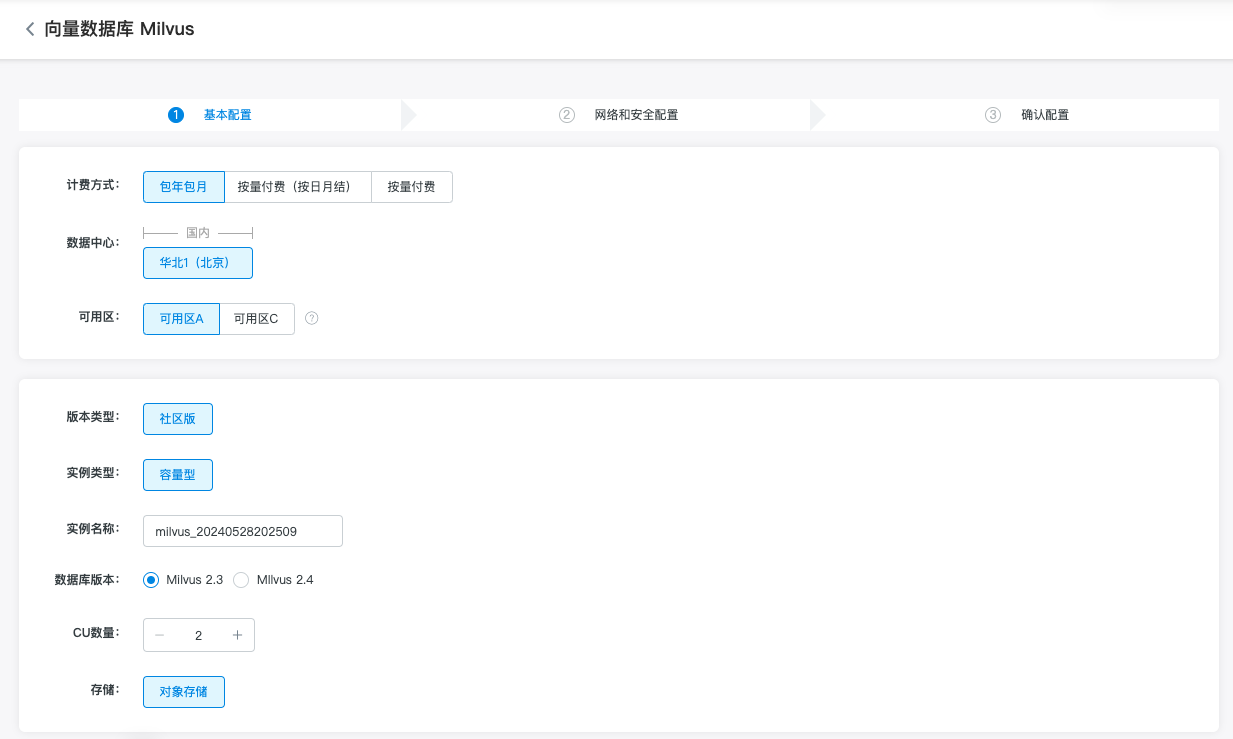Select the 容量型 instance type
1233x739 pixels.
click(x=178, y=475)
